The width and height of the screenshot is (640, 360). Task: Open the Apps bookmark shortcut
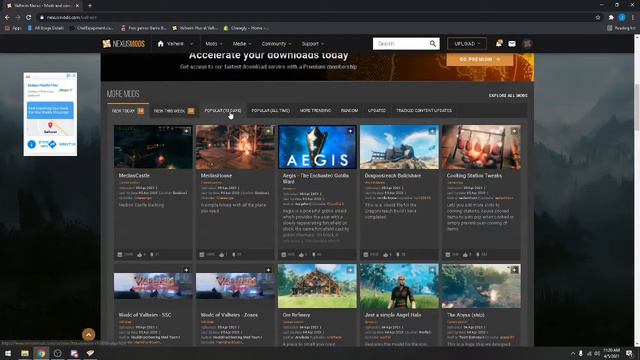click(13, 28)
